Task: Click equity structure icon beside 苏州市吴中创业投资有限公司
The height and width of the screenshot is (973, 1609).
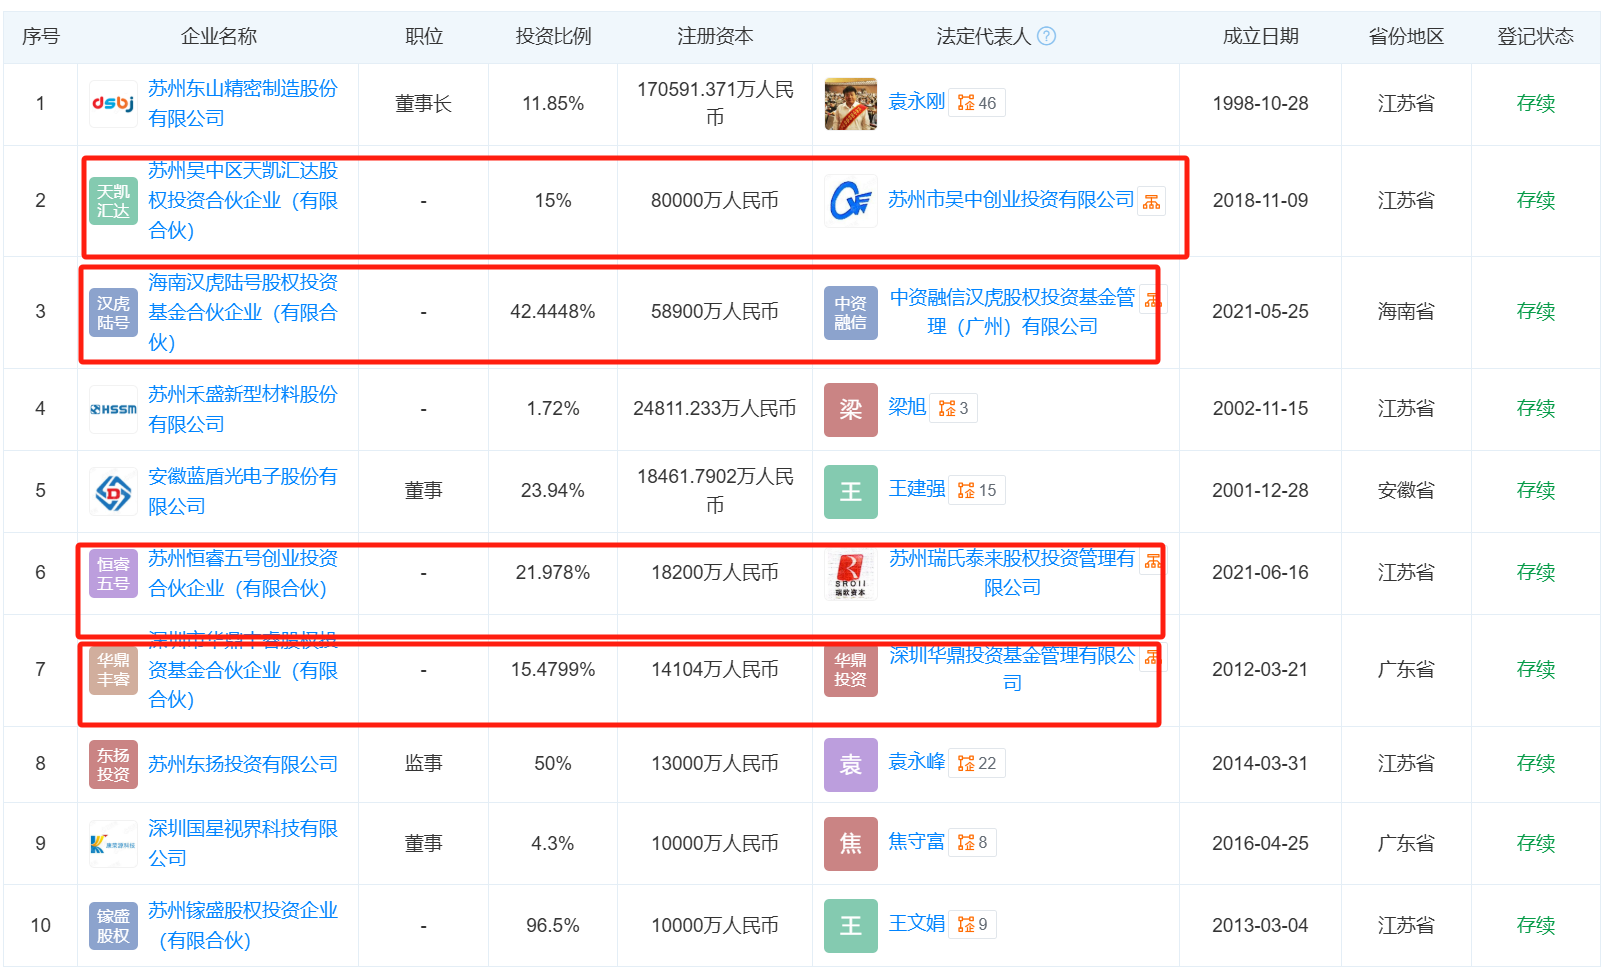Action: pyautogui.click(x=1152, y=202)
